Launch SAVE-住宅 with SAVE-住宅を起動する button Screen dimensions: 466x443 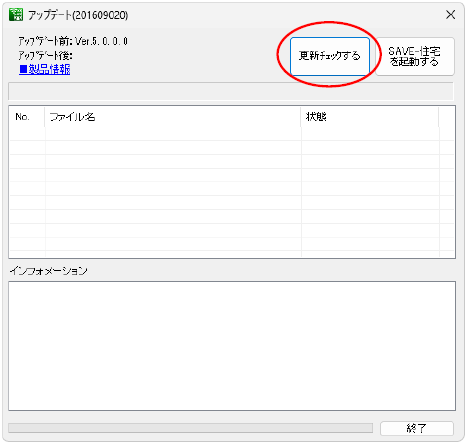point(414,56)
